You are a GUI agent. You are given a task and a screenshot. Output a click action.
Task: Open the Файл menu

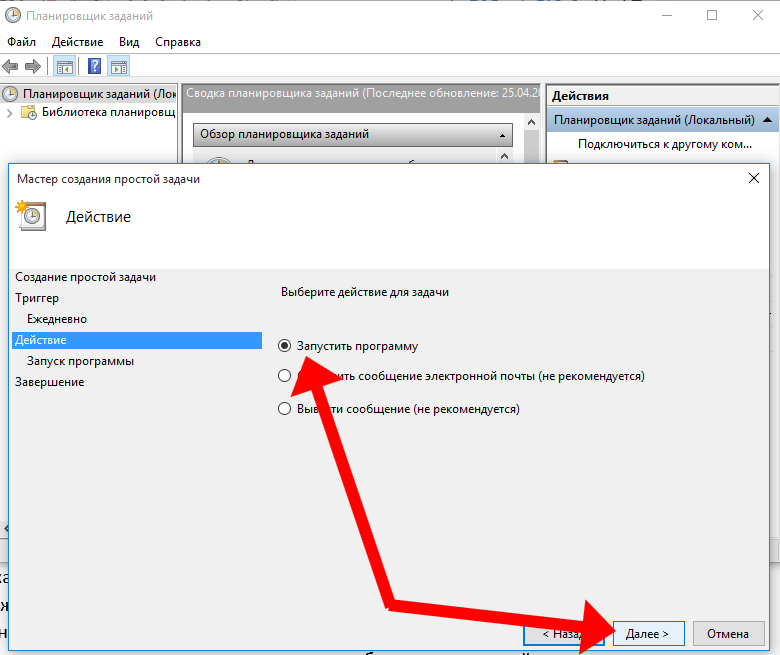(21, 42)
